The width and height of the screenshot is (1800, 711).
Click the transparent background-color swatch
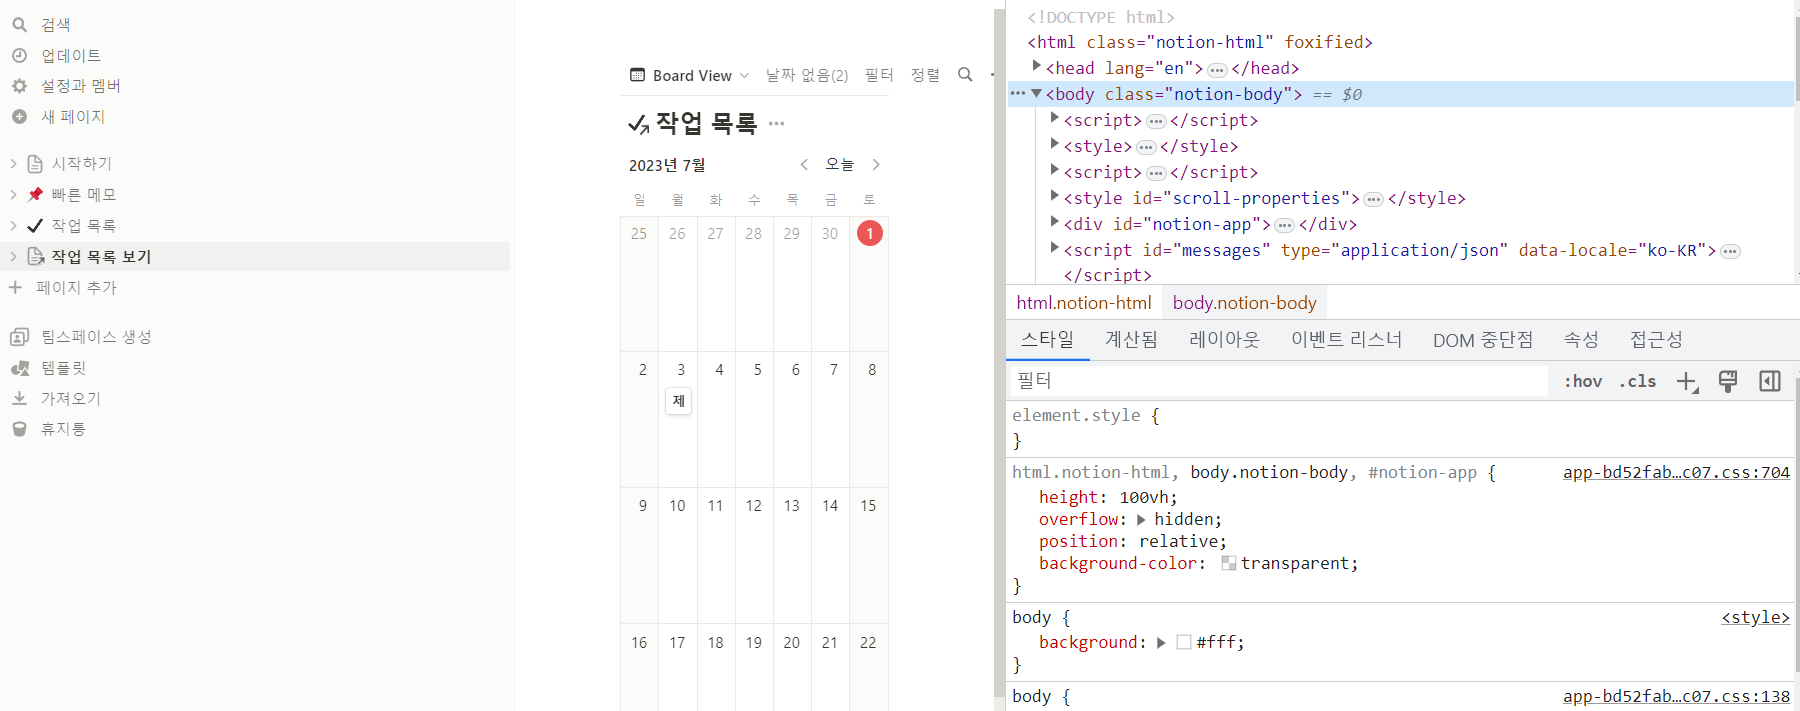[1229, 564]
